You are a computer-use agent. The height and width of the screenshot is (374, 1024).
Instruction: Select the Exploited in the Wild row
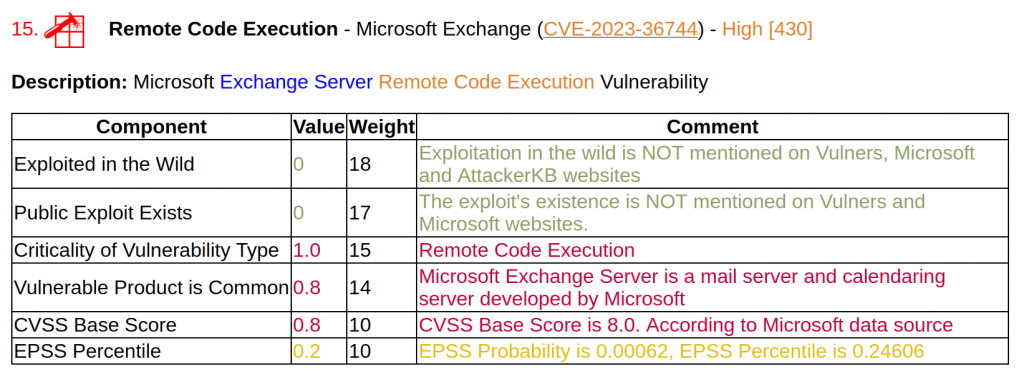pyautogui.click(x=510, y=164)
